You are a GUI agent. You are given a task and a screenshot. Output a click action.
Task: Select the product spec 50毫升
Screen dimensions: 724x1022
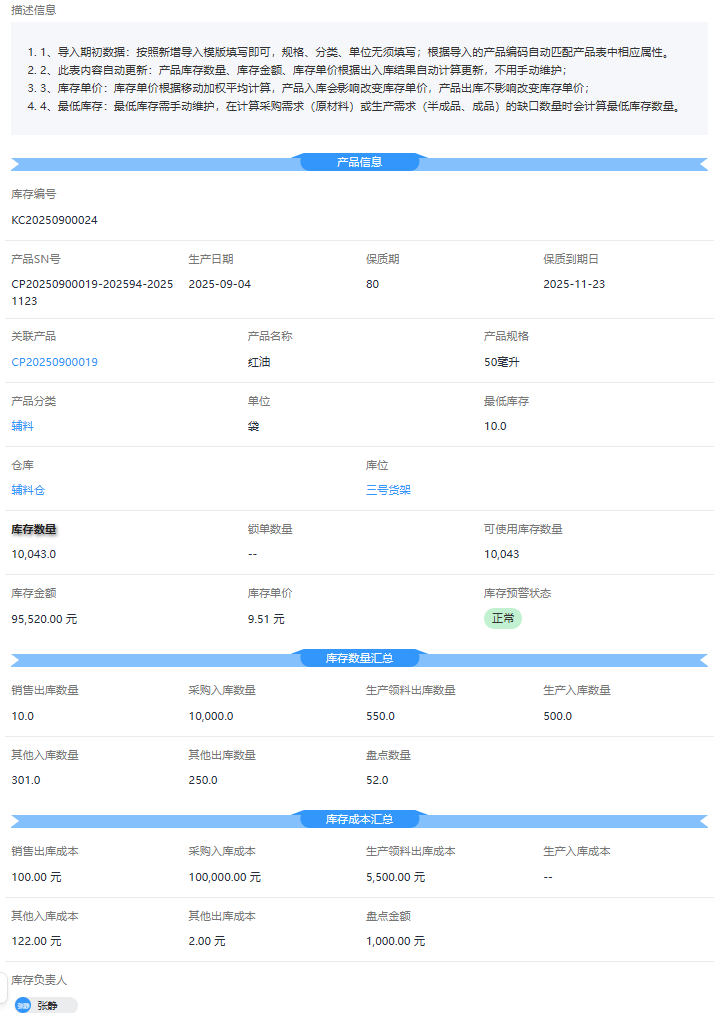(x=501, y=362)
